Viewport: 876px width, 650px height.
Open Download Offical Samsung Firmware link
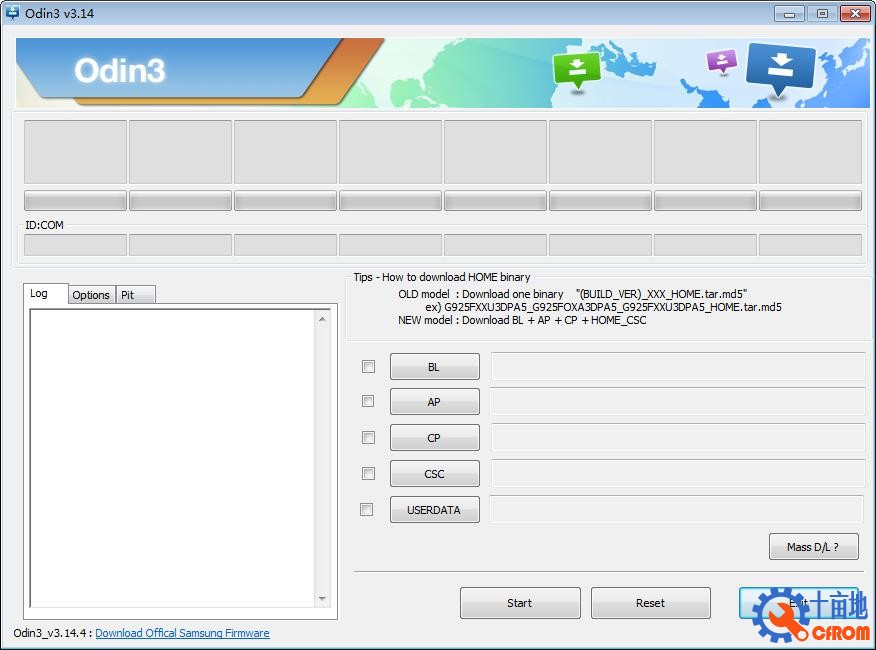coord(182,633)
